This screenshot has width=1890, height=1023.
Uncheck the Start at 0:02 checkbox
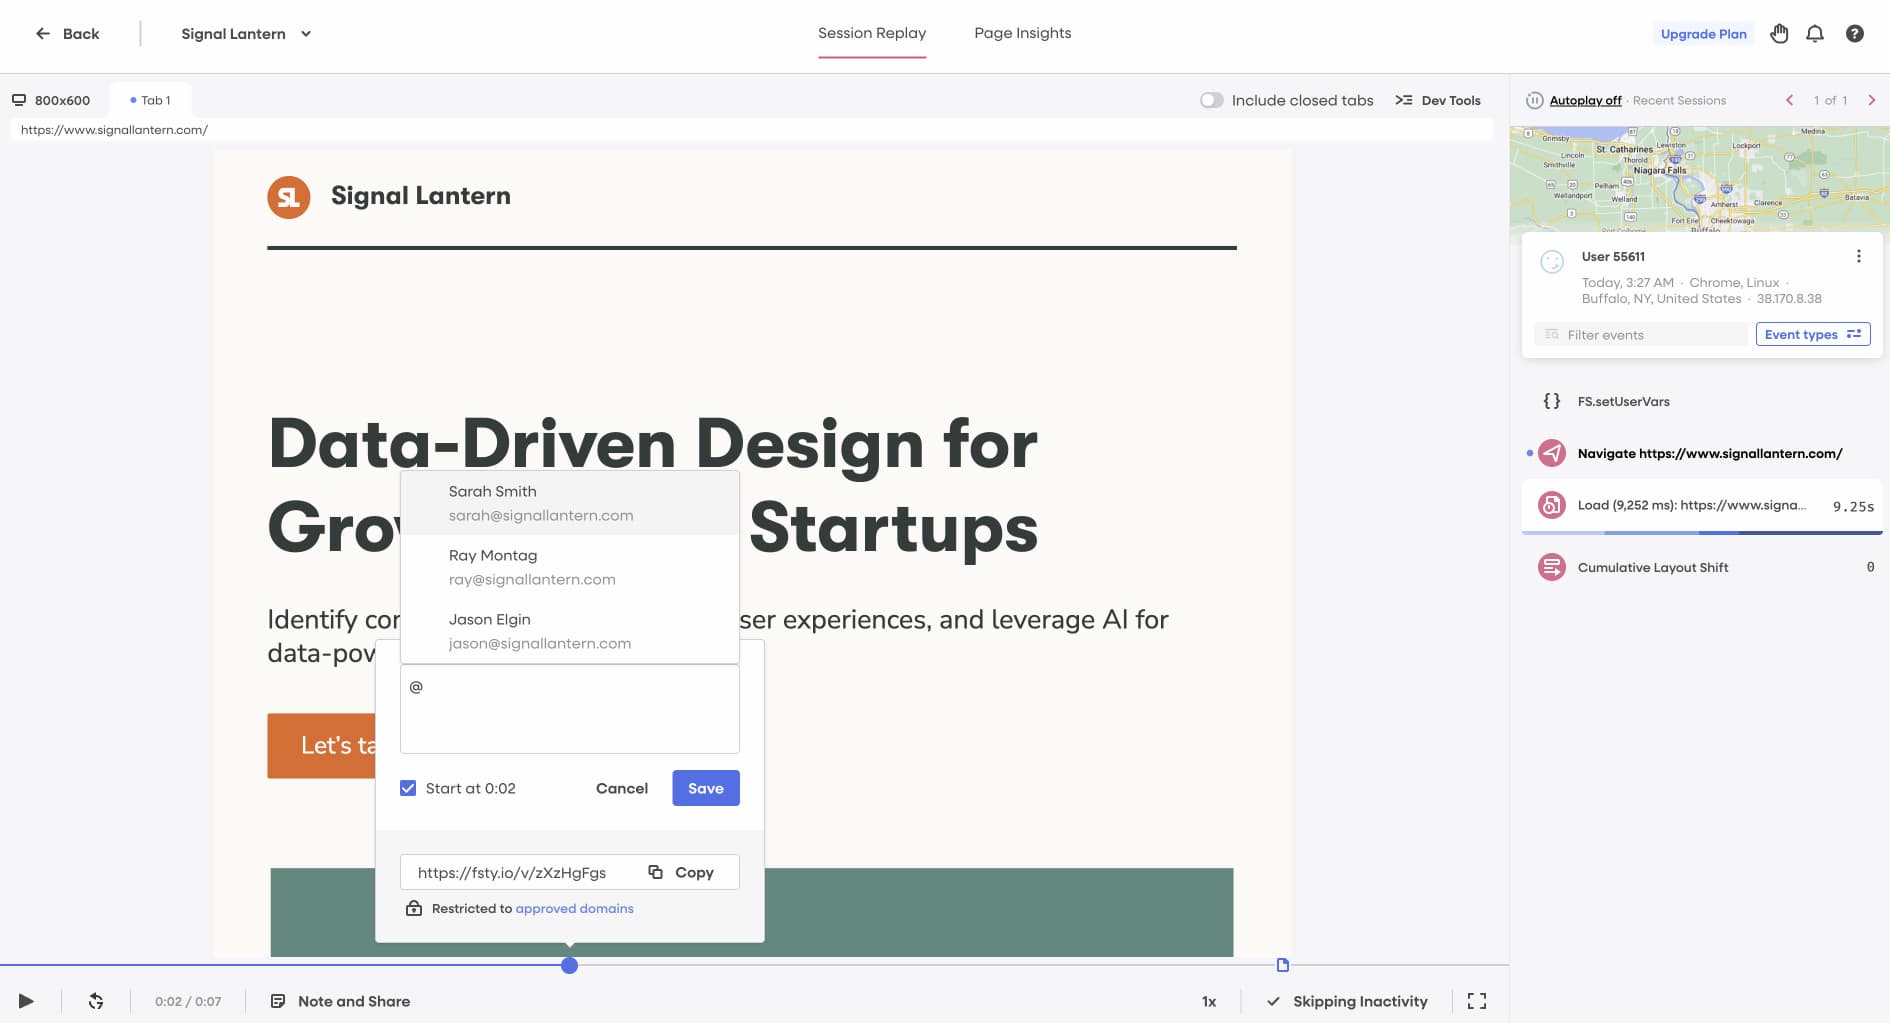(x=408, y=788)
